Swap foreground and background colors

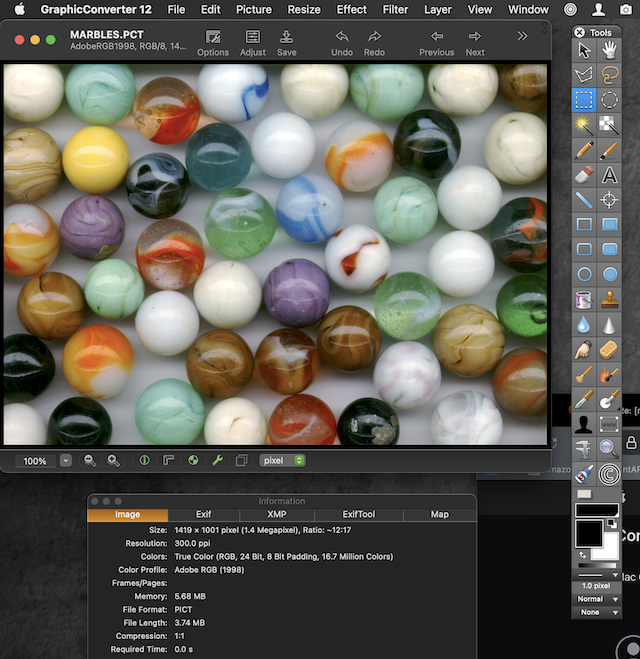point(582,553)
